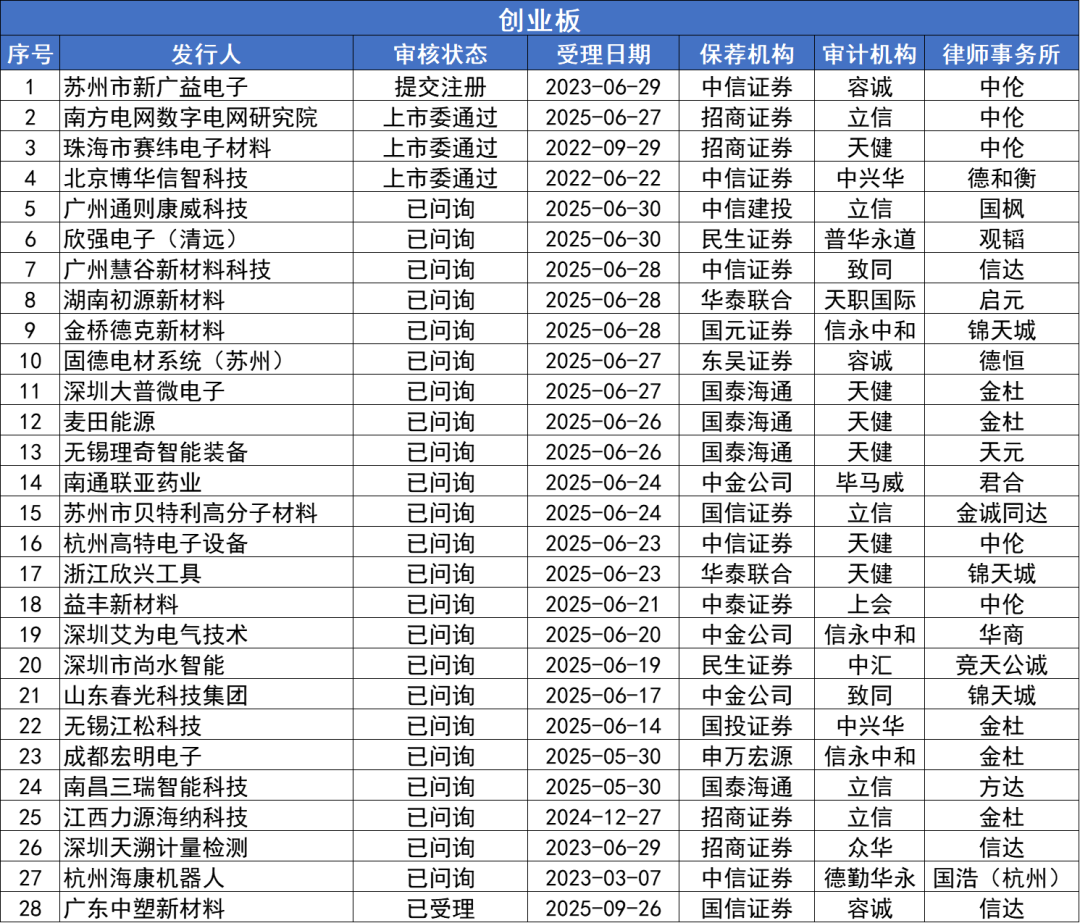Click the 普华永道 auditor cell

[x=869, y=239]
